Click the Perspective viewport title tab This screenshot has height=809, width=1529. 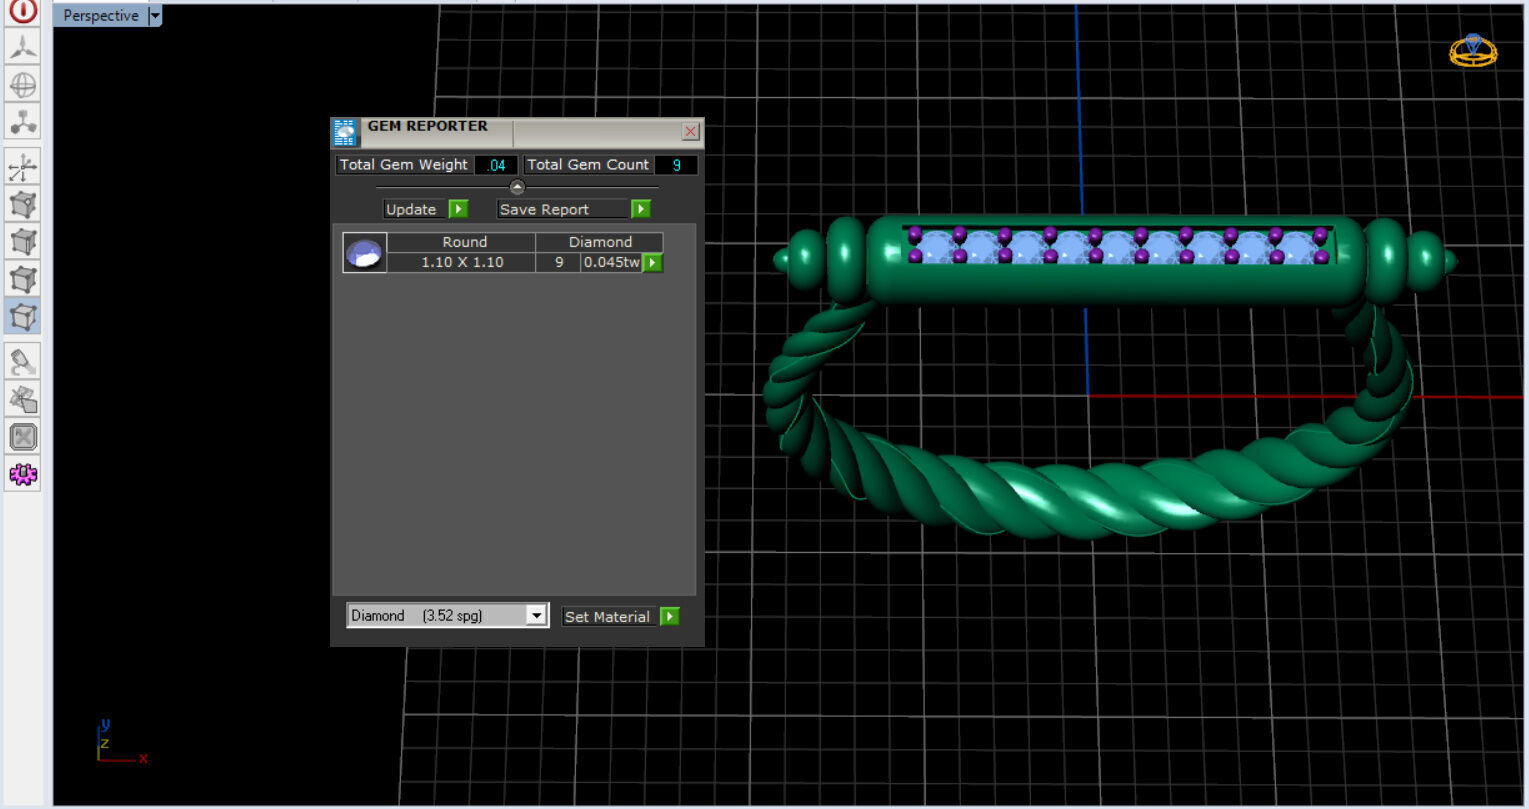click(x=101, y=16)
